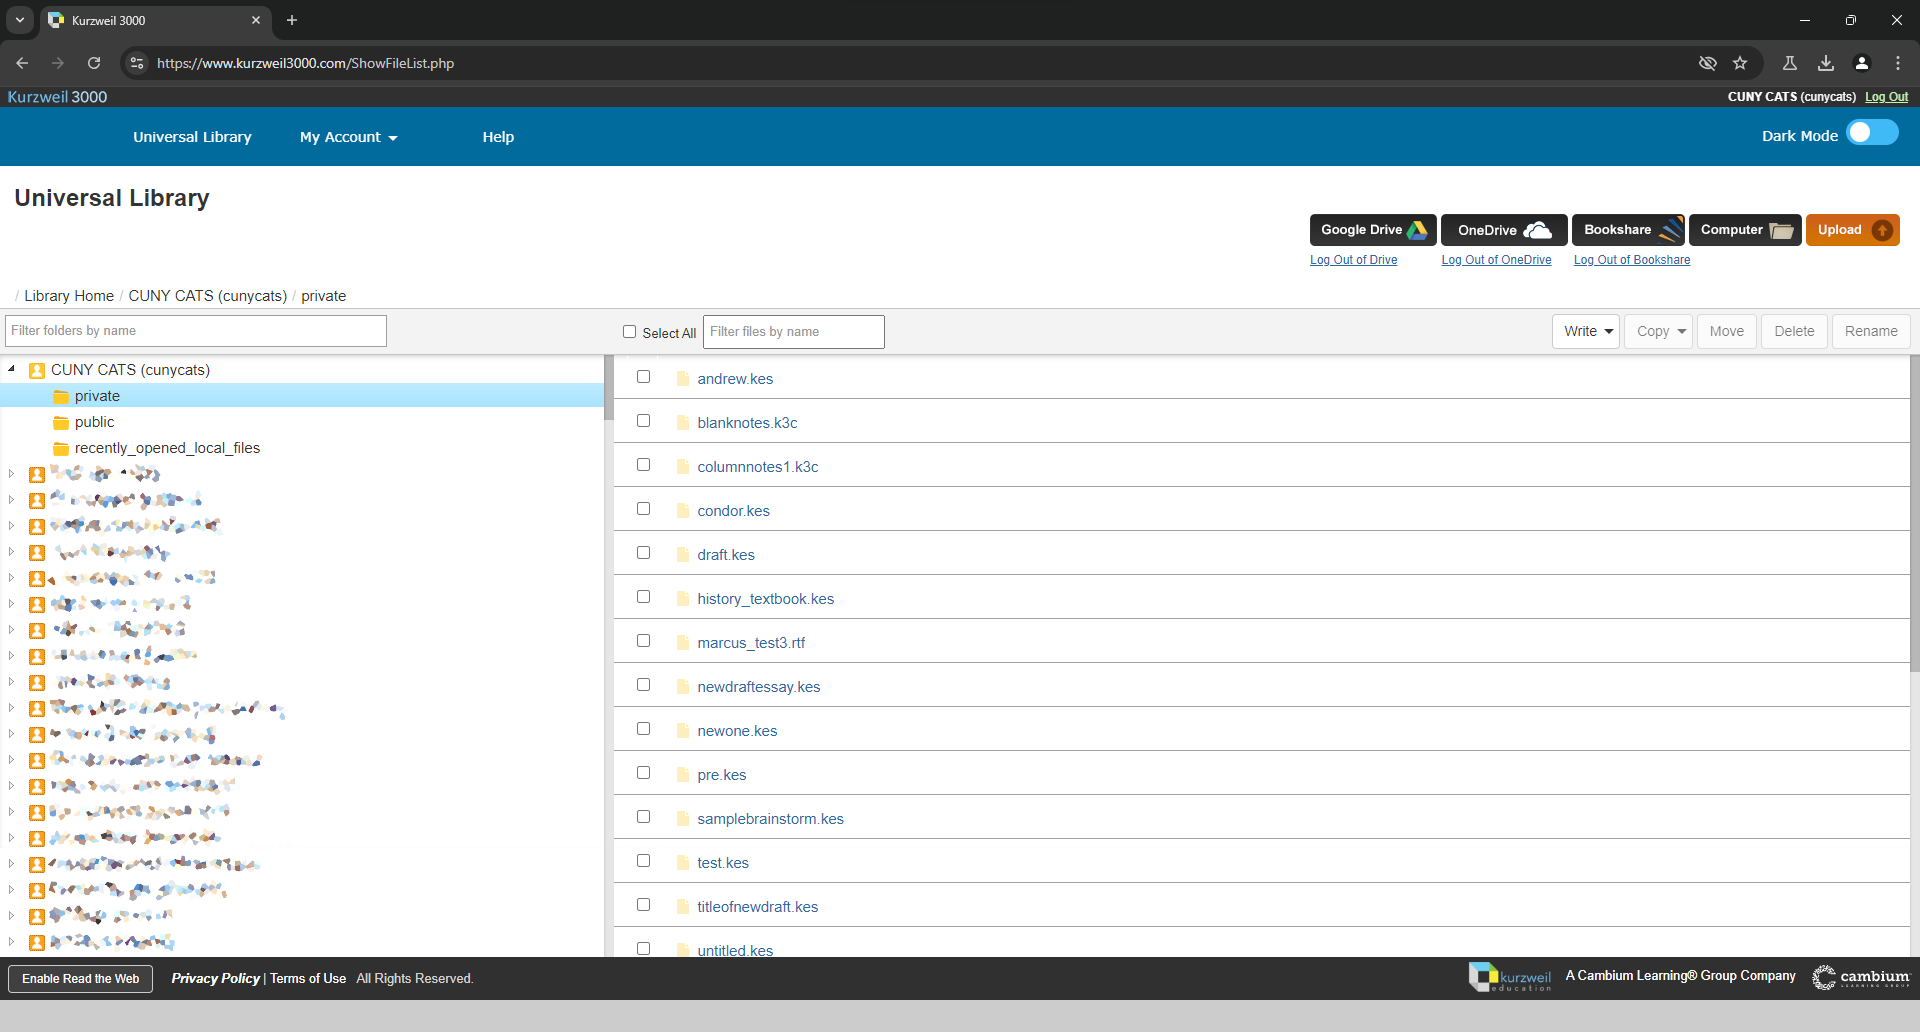Click file icon next to draft.kes
Screen dimensions: 1920x1032
click(x=684, y=555)
